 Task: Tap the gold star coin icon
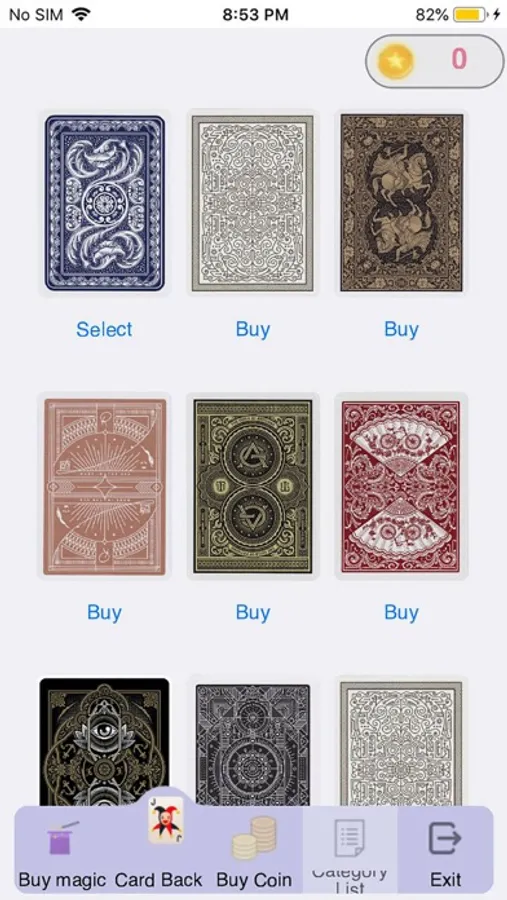click(x=396, y=61)
